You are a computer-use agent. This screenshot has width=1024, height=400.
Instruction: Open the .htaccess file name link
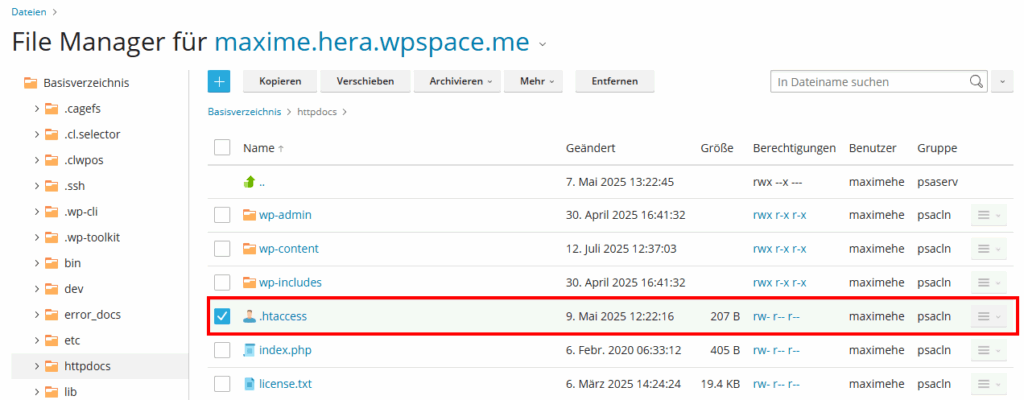click(x=283, y=316)
